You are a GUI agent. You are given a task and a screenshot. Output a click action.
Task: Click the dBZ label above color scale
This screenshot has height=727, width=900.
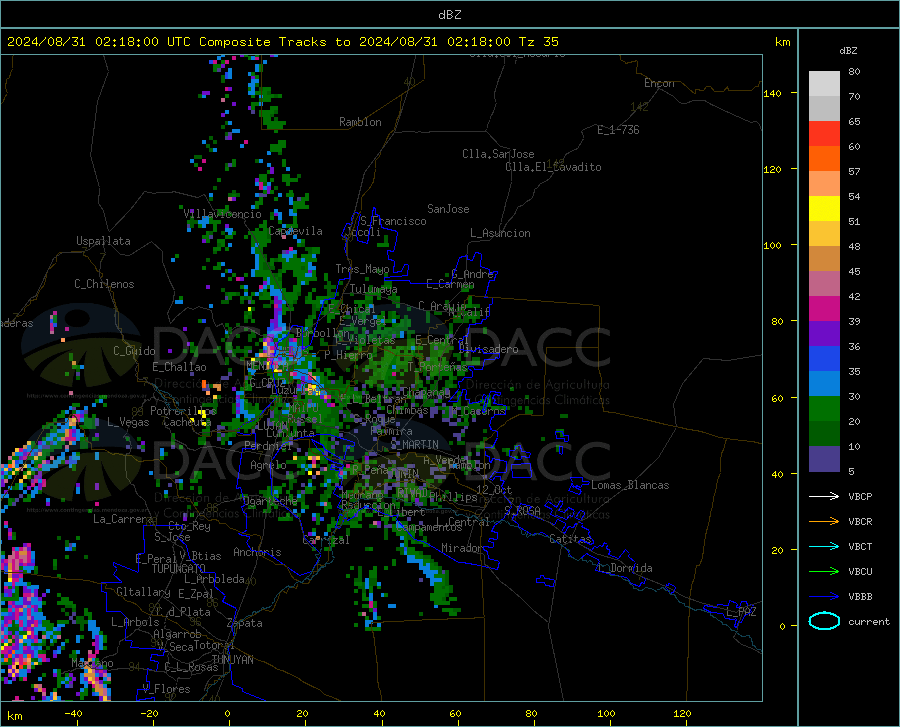point(848,50)
